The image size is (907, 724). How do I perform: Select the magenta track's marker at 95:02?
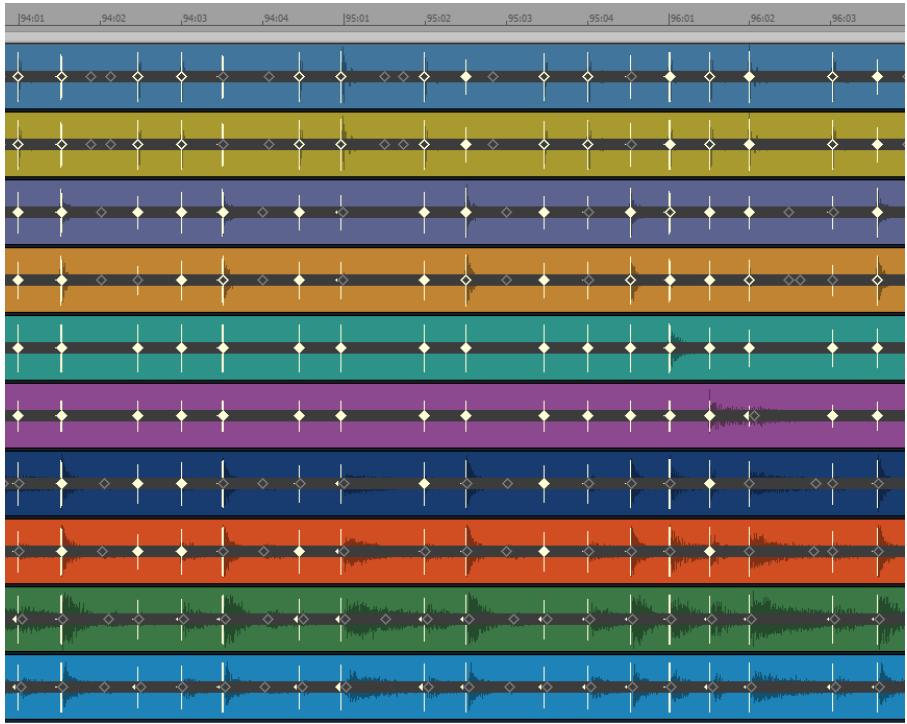click(x=425, y=416)
